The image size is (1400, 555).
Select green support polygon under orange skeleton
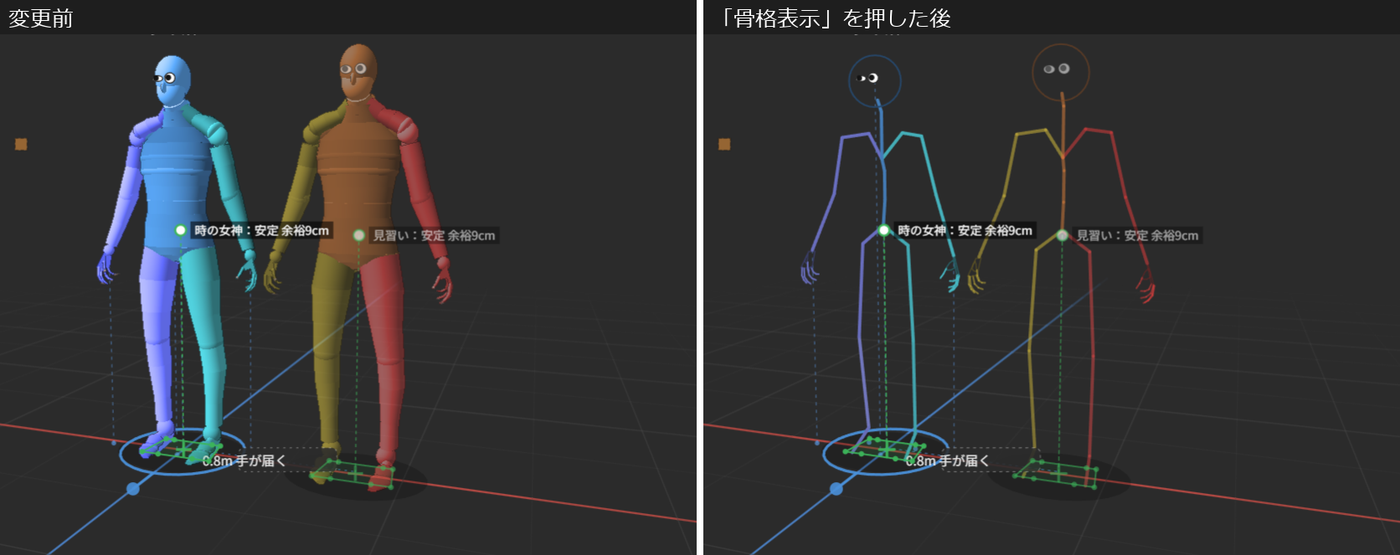coord(1057,475)
